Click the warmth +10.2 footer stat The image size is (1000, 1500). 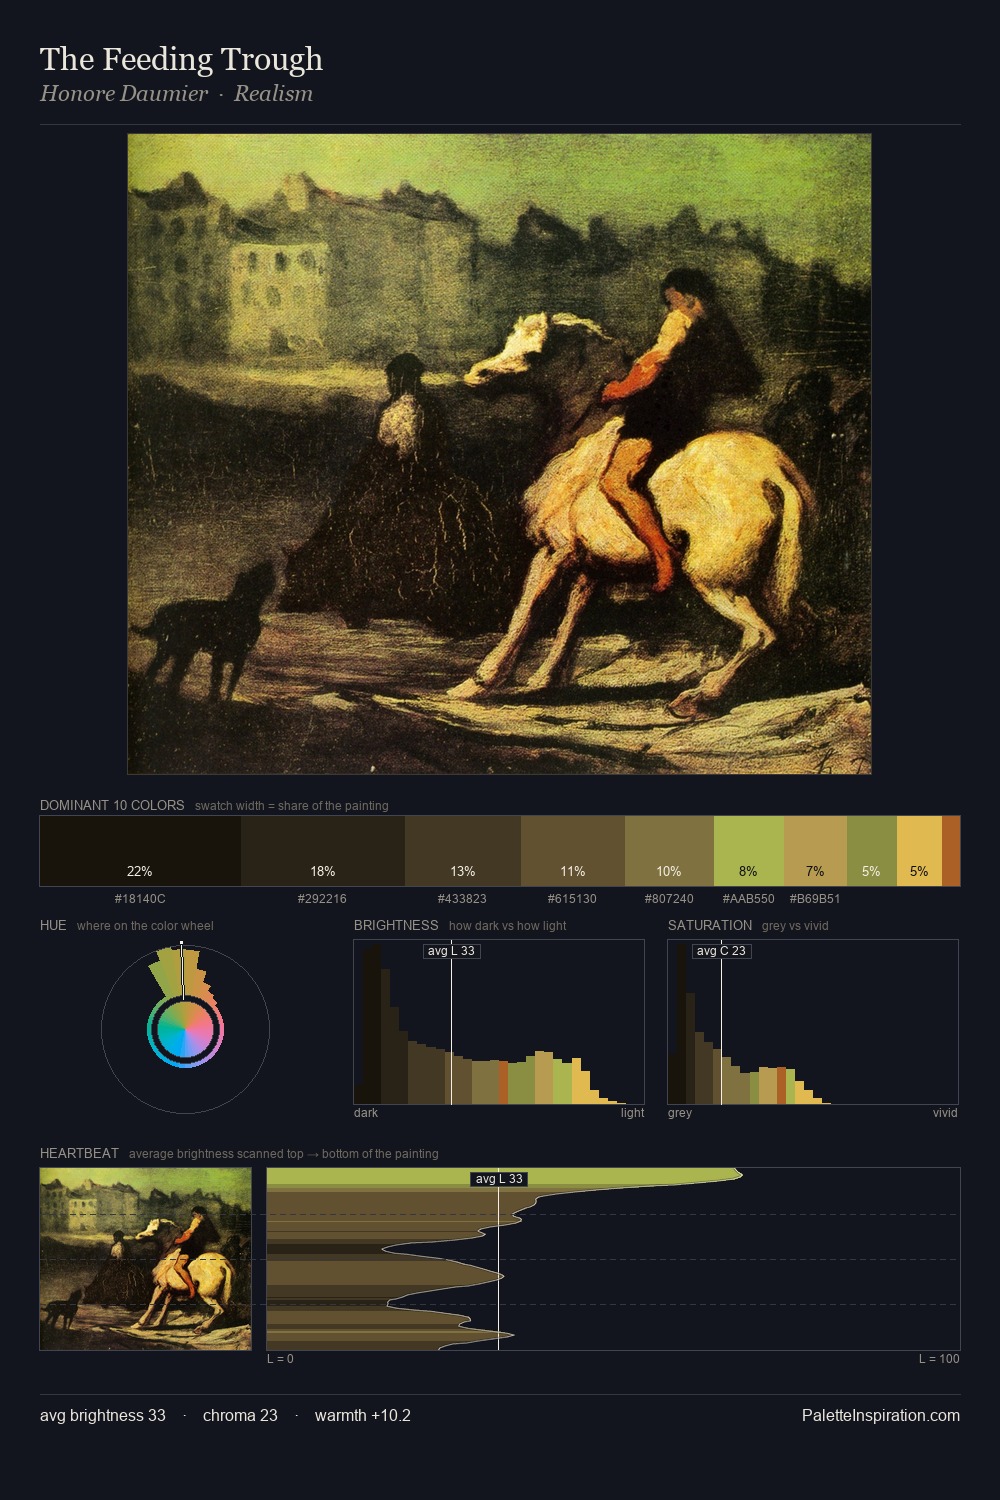(363, 1415)
